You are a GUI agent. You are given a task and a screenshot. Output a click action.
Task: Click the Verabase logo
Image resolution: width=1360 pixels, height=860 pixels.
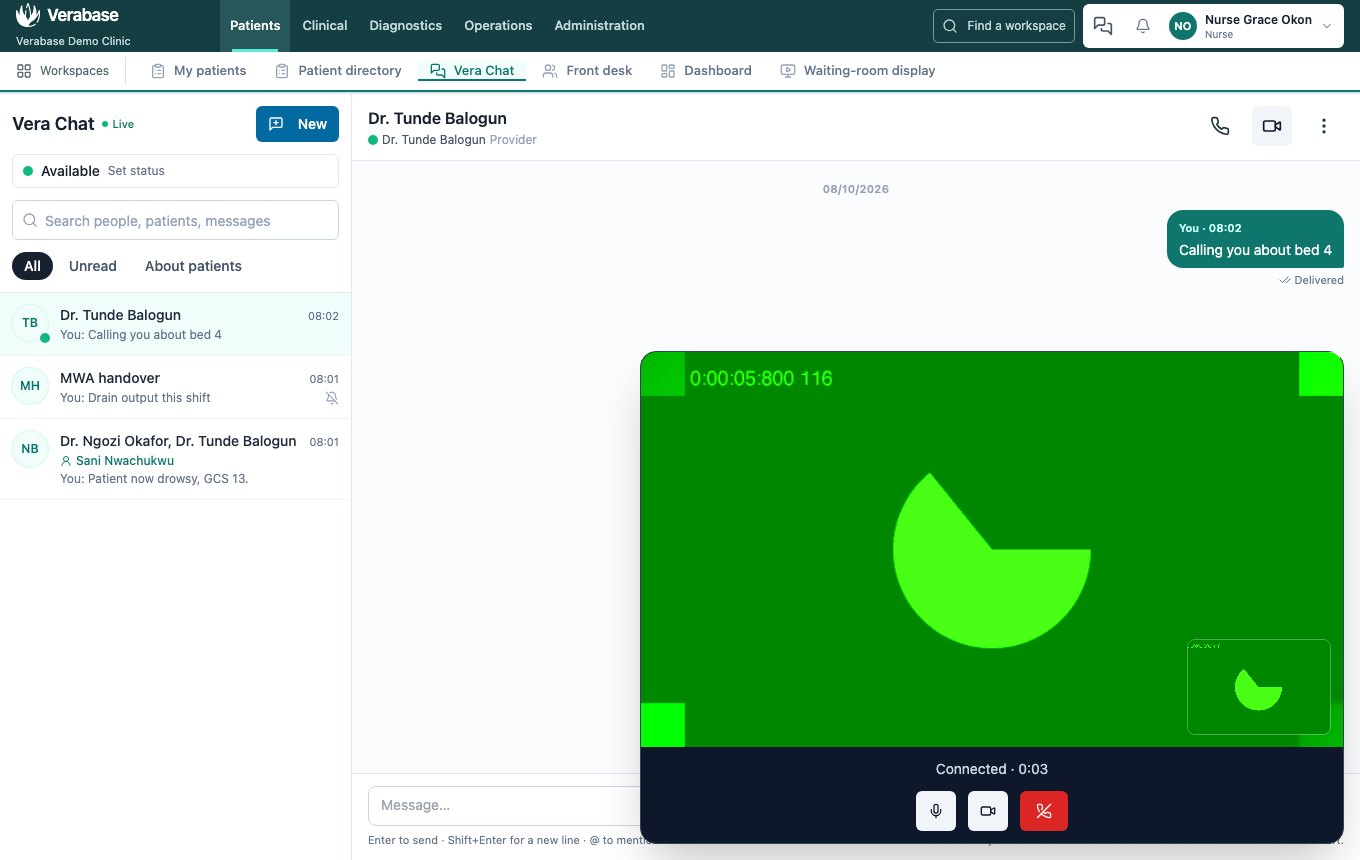(68, 16)
